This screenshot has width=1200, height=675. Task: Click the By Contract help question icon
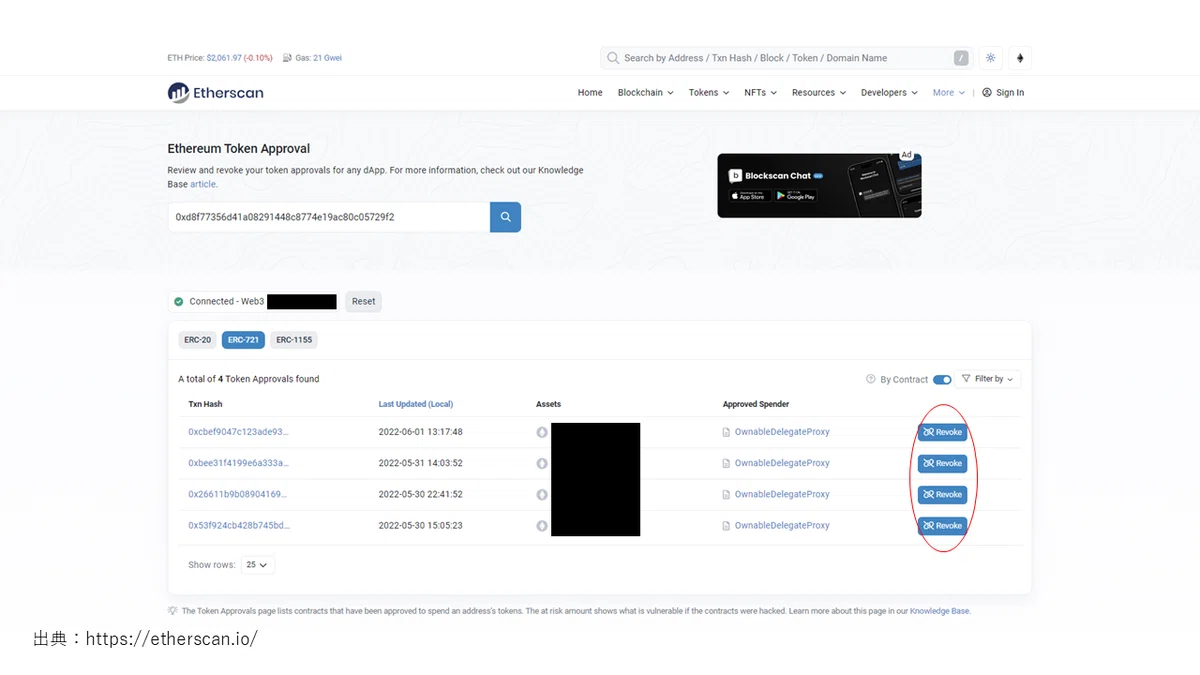[871, 380]
